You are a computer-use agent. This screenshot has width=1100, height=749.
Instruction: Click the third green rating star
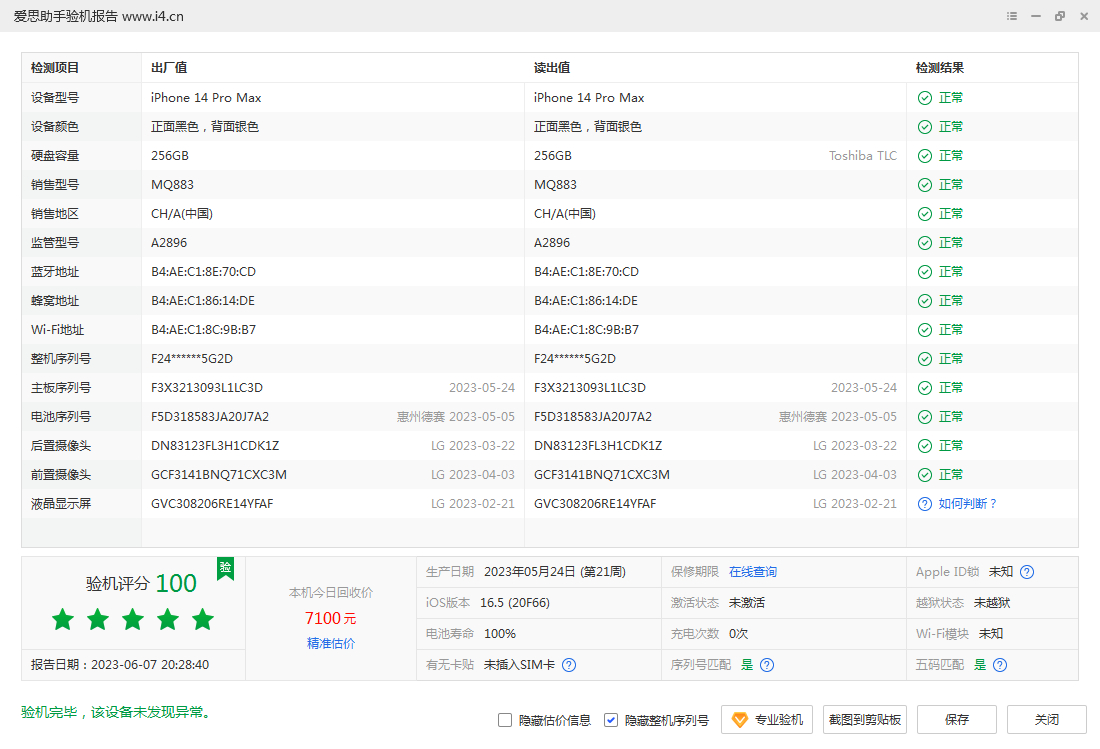(133, 619)
